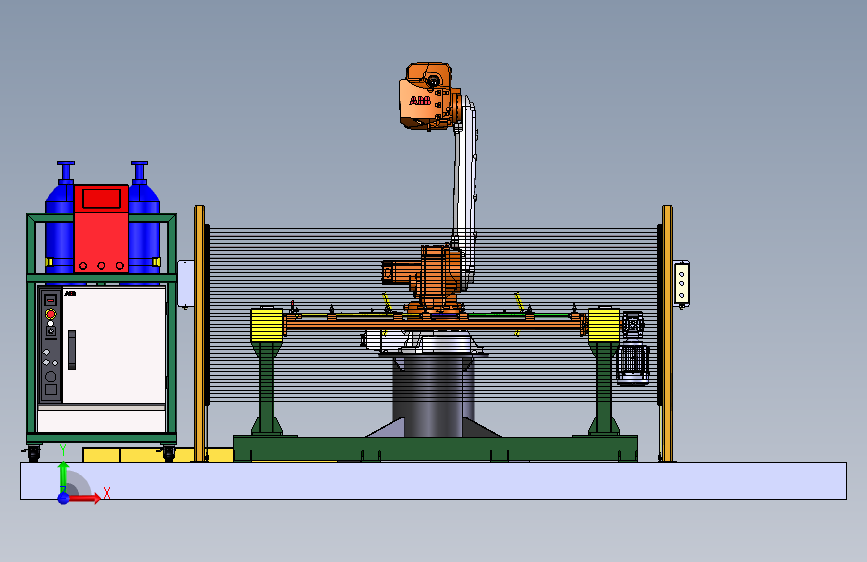The height and width of the screenshot is (562, 867).
Task: Select the dark green base frame
Action: pyautogui.click(x=435, y=449)
